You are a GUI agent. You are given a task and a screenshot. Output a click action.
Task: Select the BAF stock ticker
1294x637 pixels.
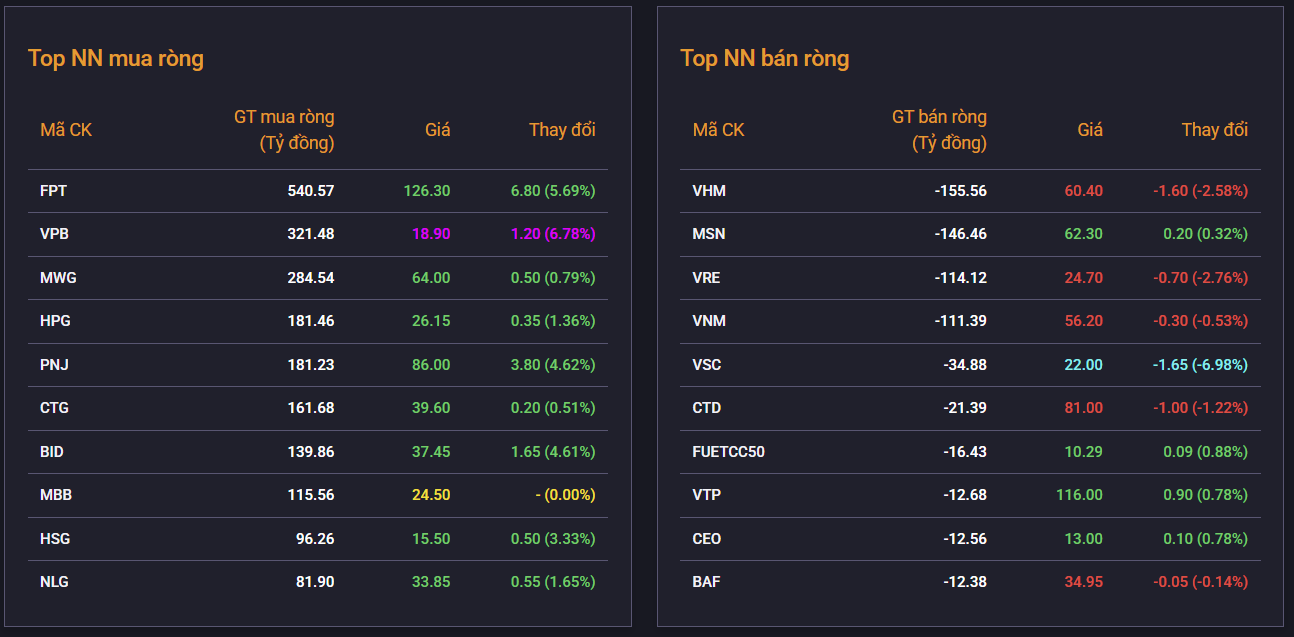pos(706,582)
